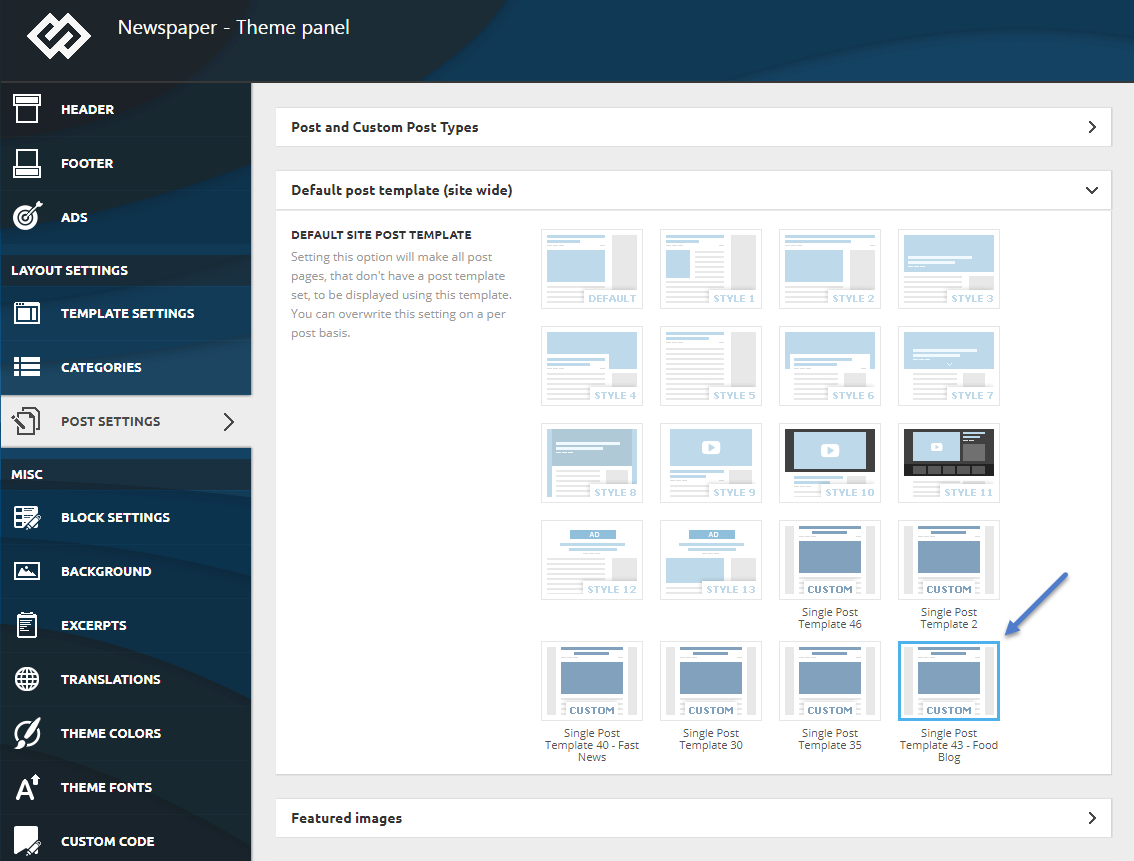Click the Post Settings pages icon

[27, 421]
